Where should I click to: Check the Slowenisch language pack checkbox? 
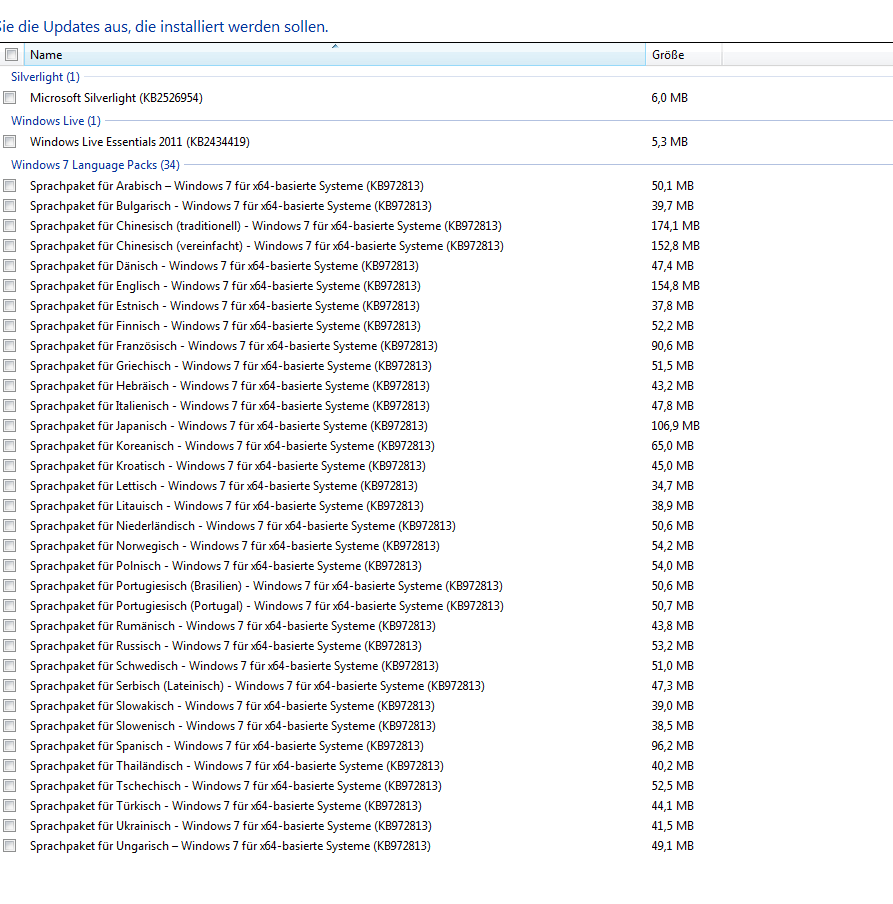point(9,726)
